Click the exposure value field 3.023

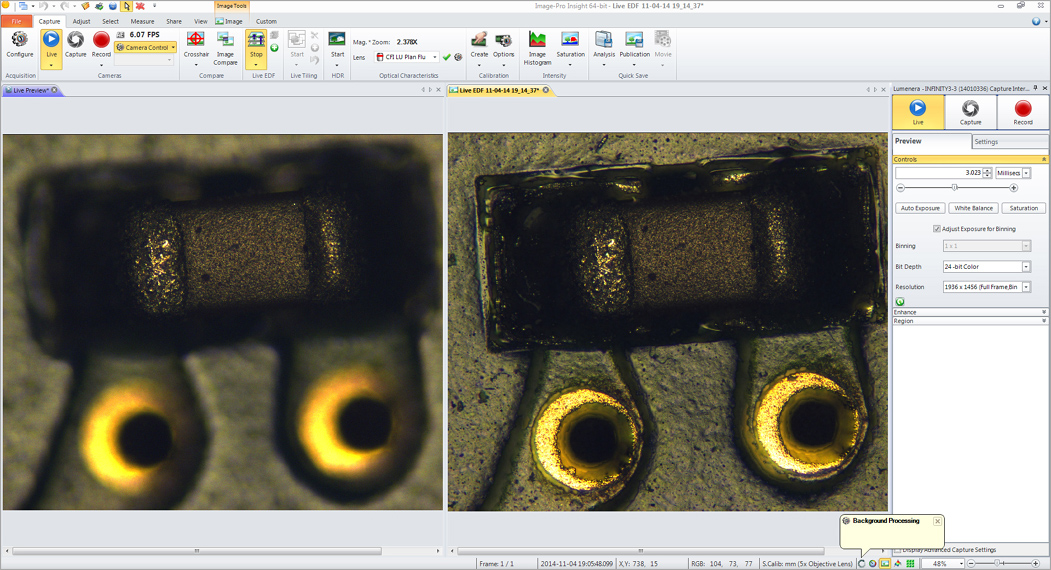pyautogui.click(x=939, y=173)
